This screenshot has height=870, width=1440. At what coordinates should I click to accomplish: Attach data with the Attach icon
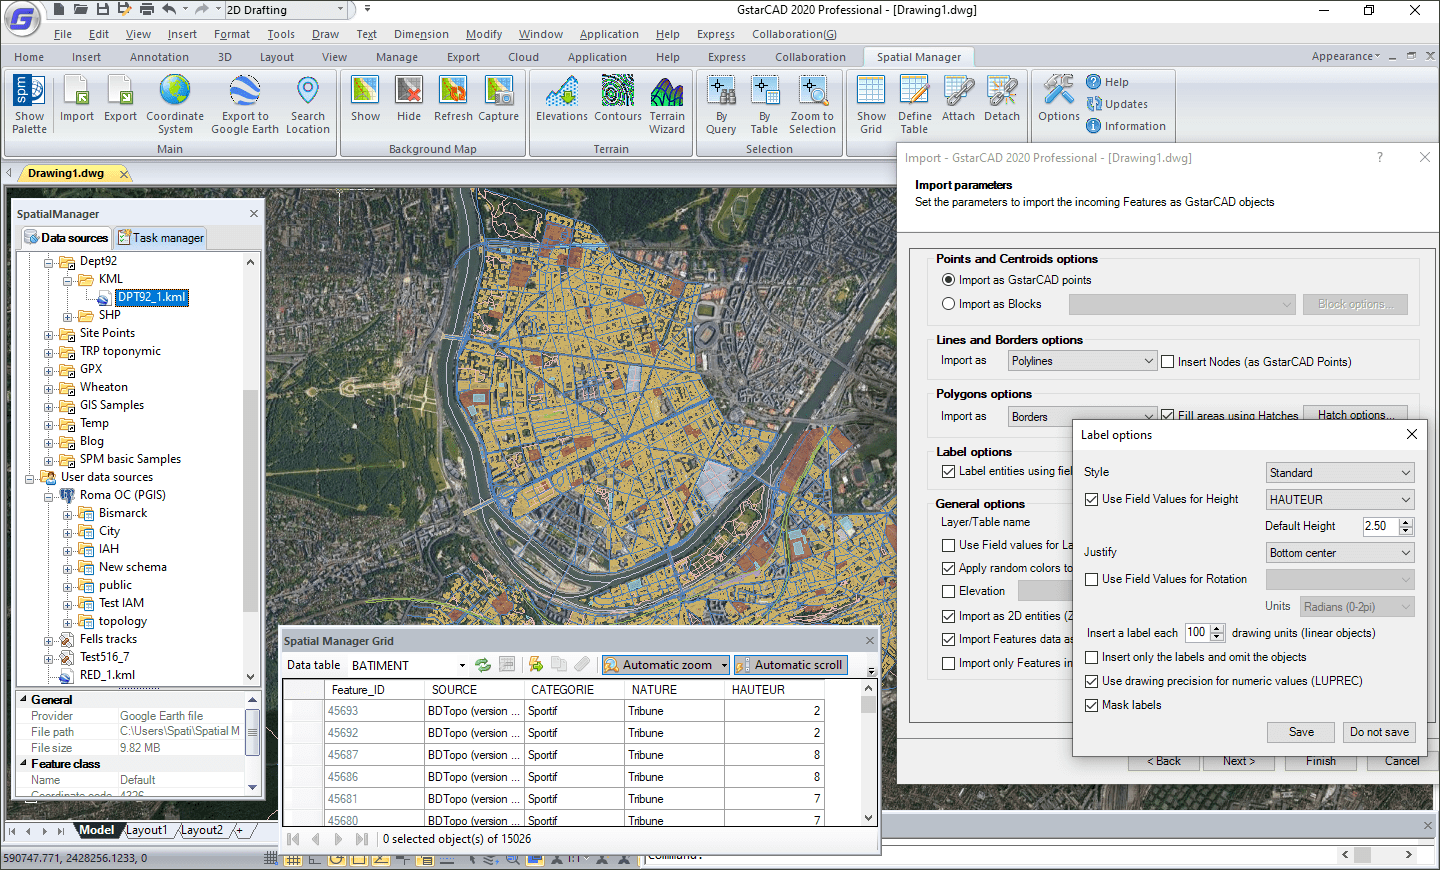point(958,98)
